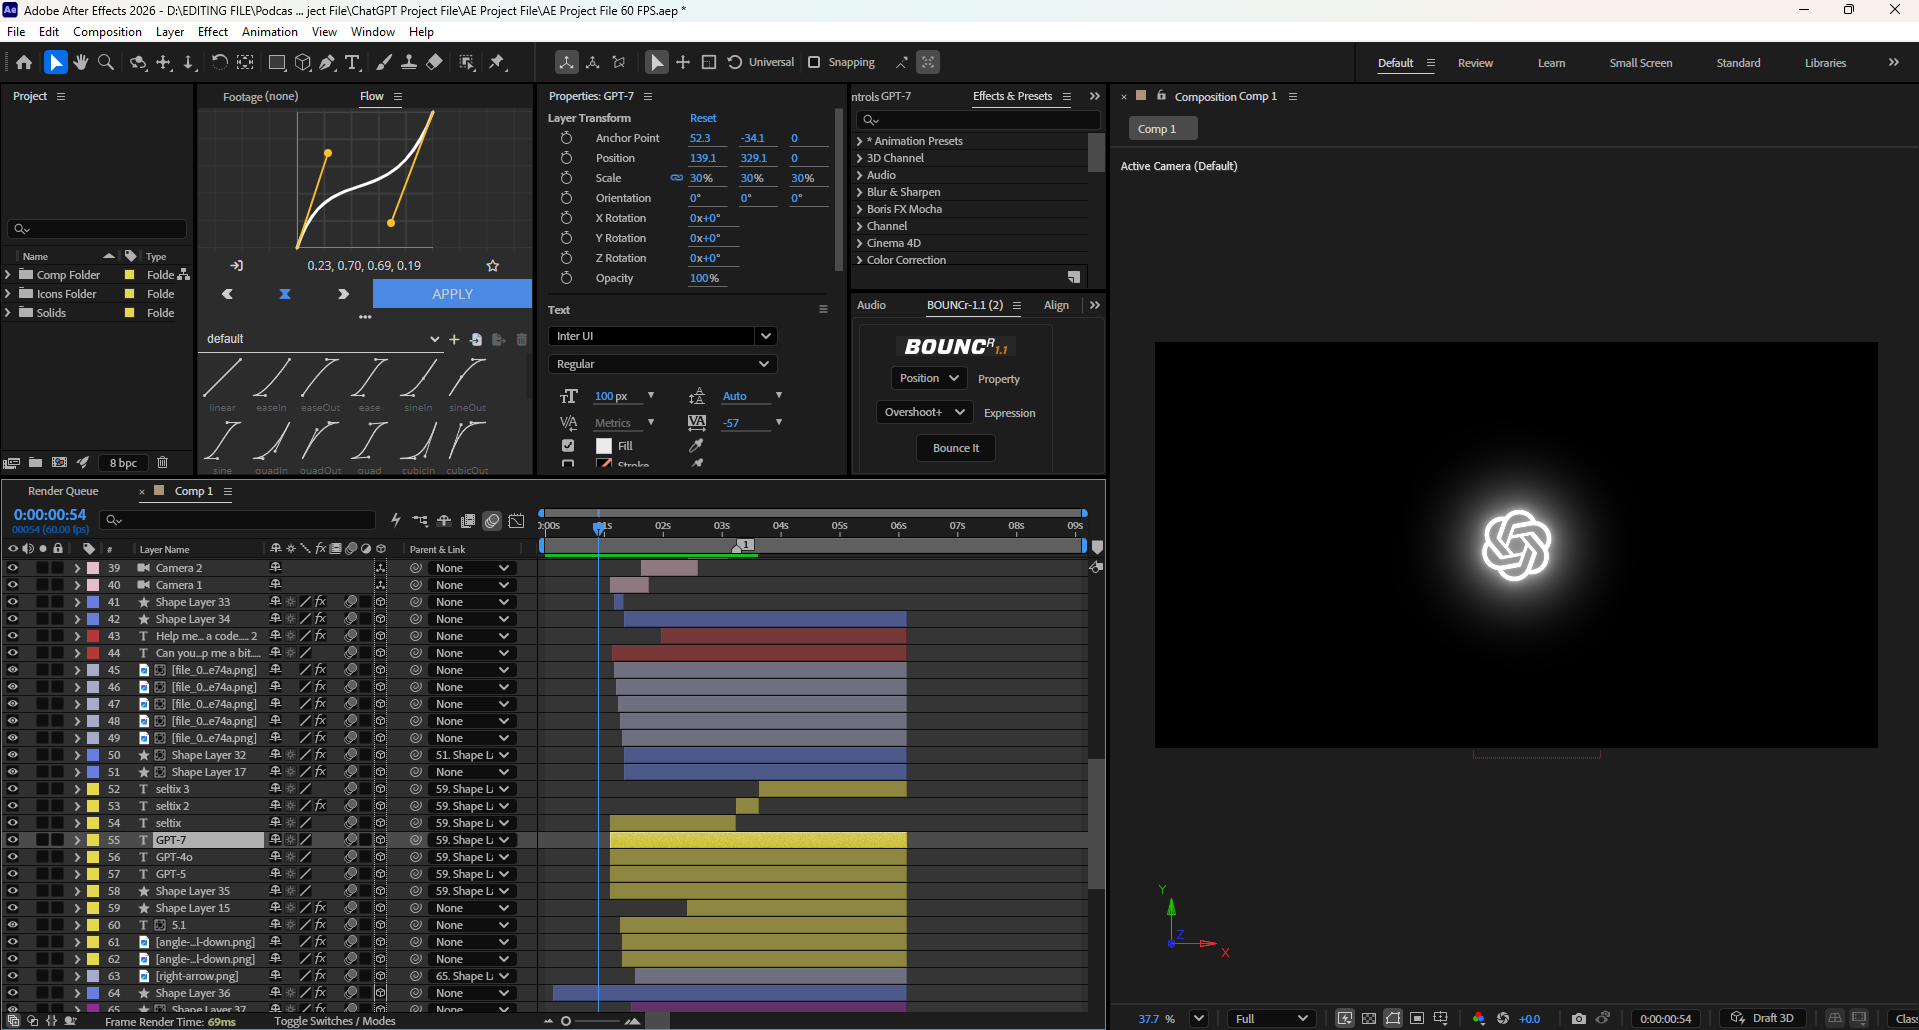Hide the Shape Layer 33 layer
This screenshot has height=1030, width=1919.
coord(13,602)
